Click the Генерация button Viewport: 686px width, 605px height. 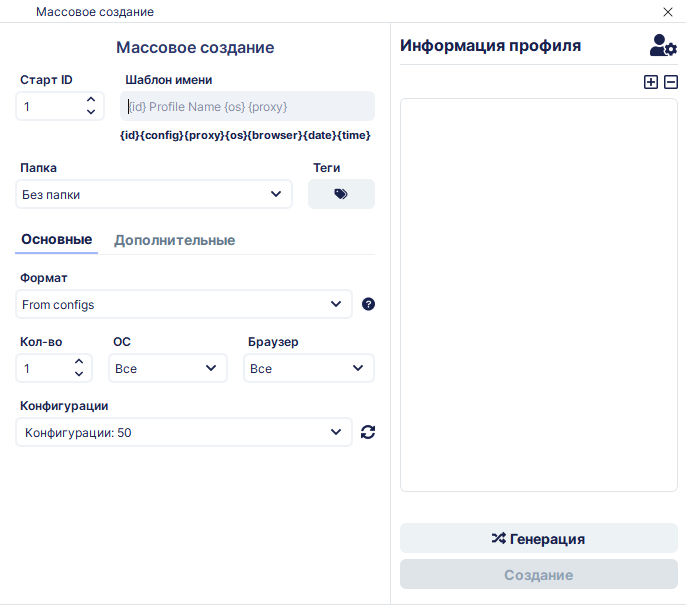click(539, 539)
